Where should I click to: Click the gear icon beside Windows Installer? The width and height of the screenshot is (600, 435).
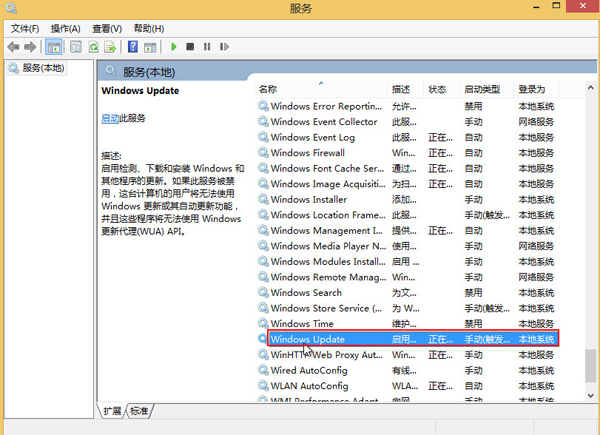pyautogui.click(x=263, y=199)
